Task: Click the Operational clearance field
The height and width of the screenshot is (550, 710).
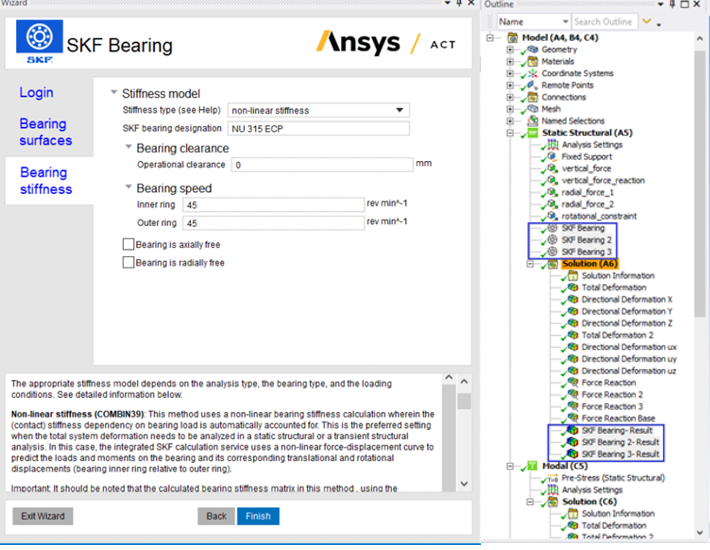Action: tap(322, 165)
